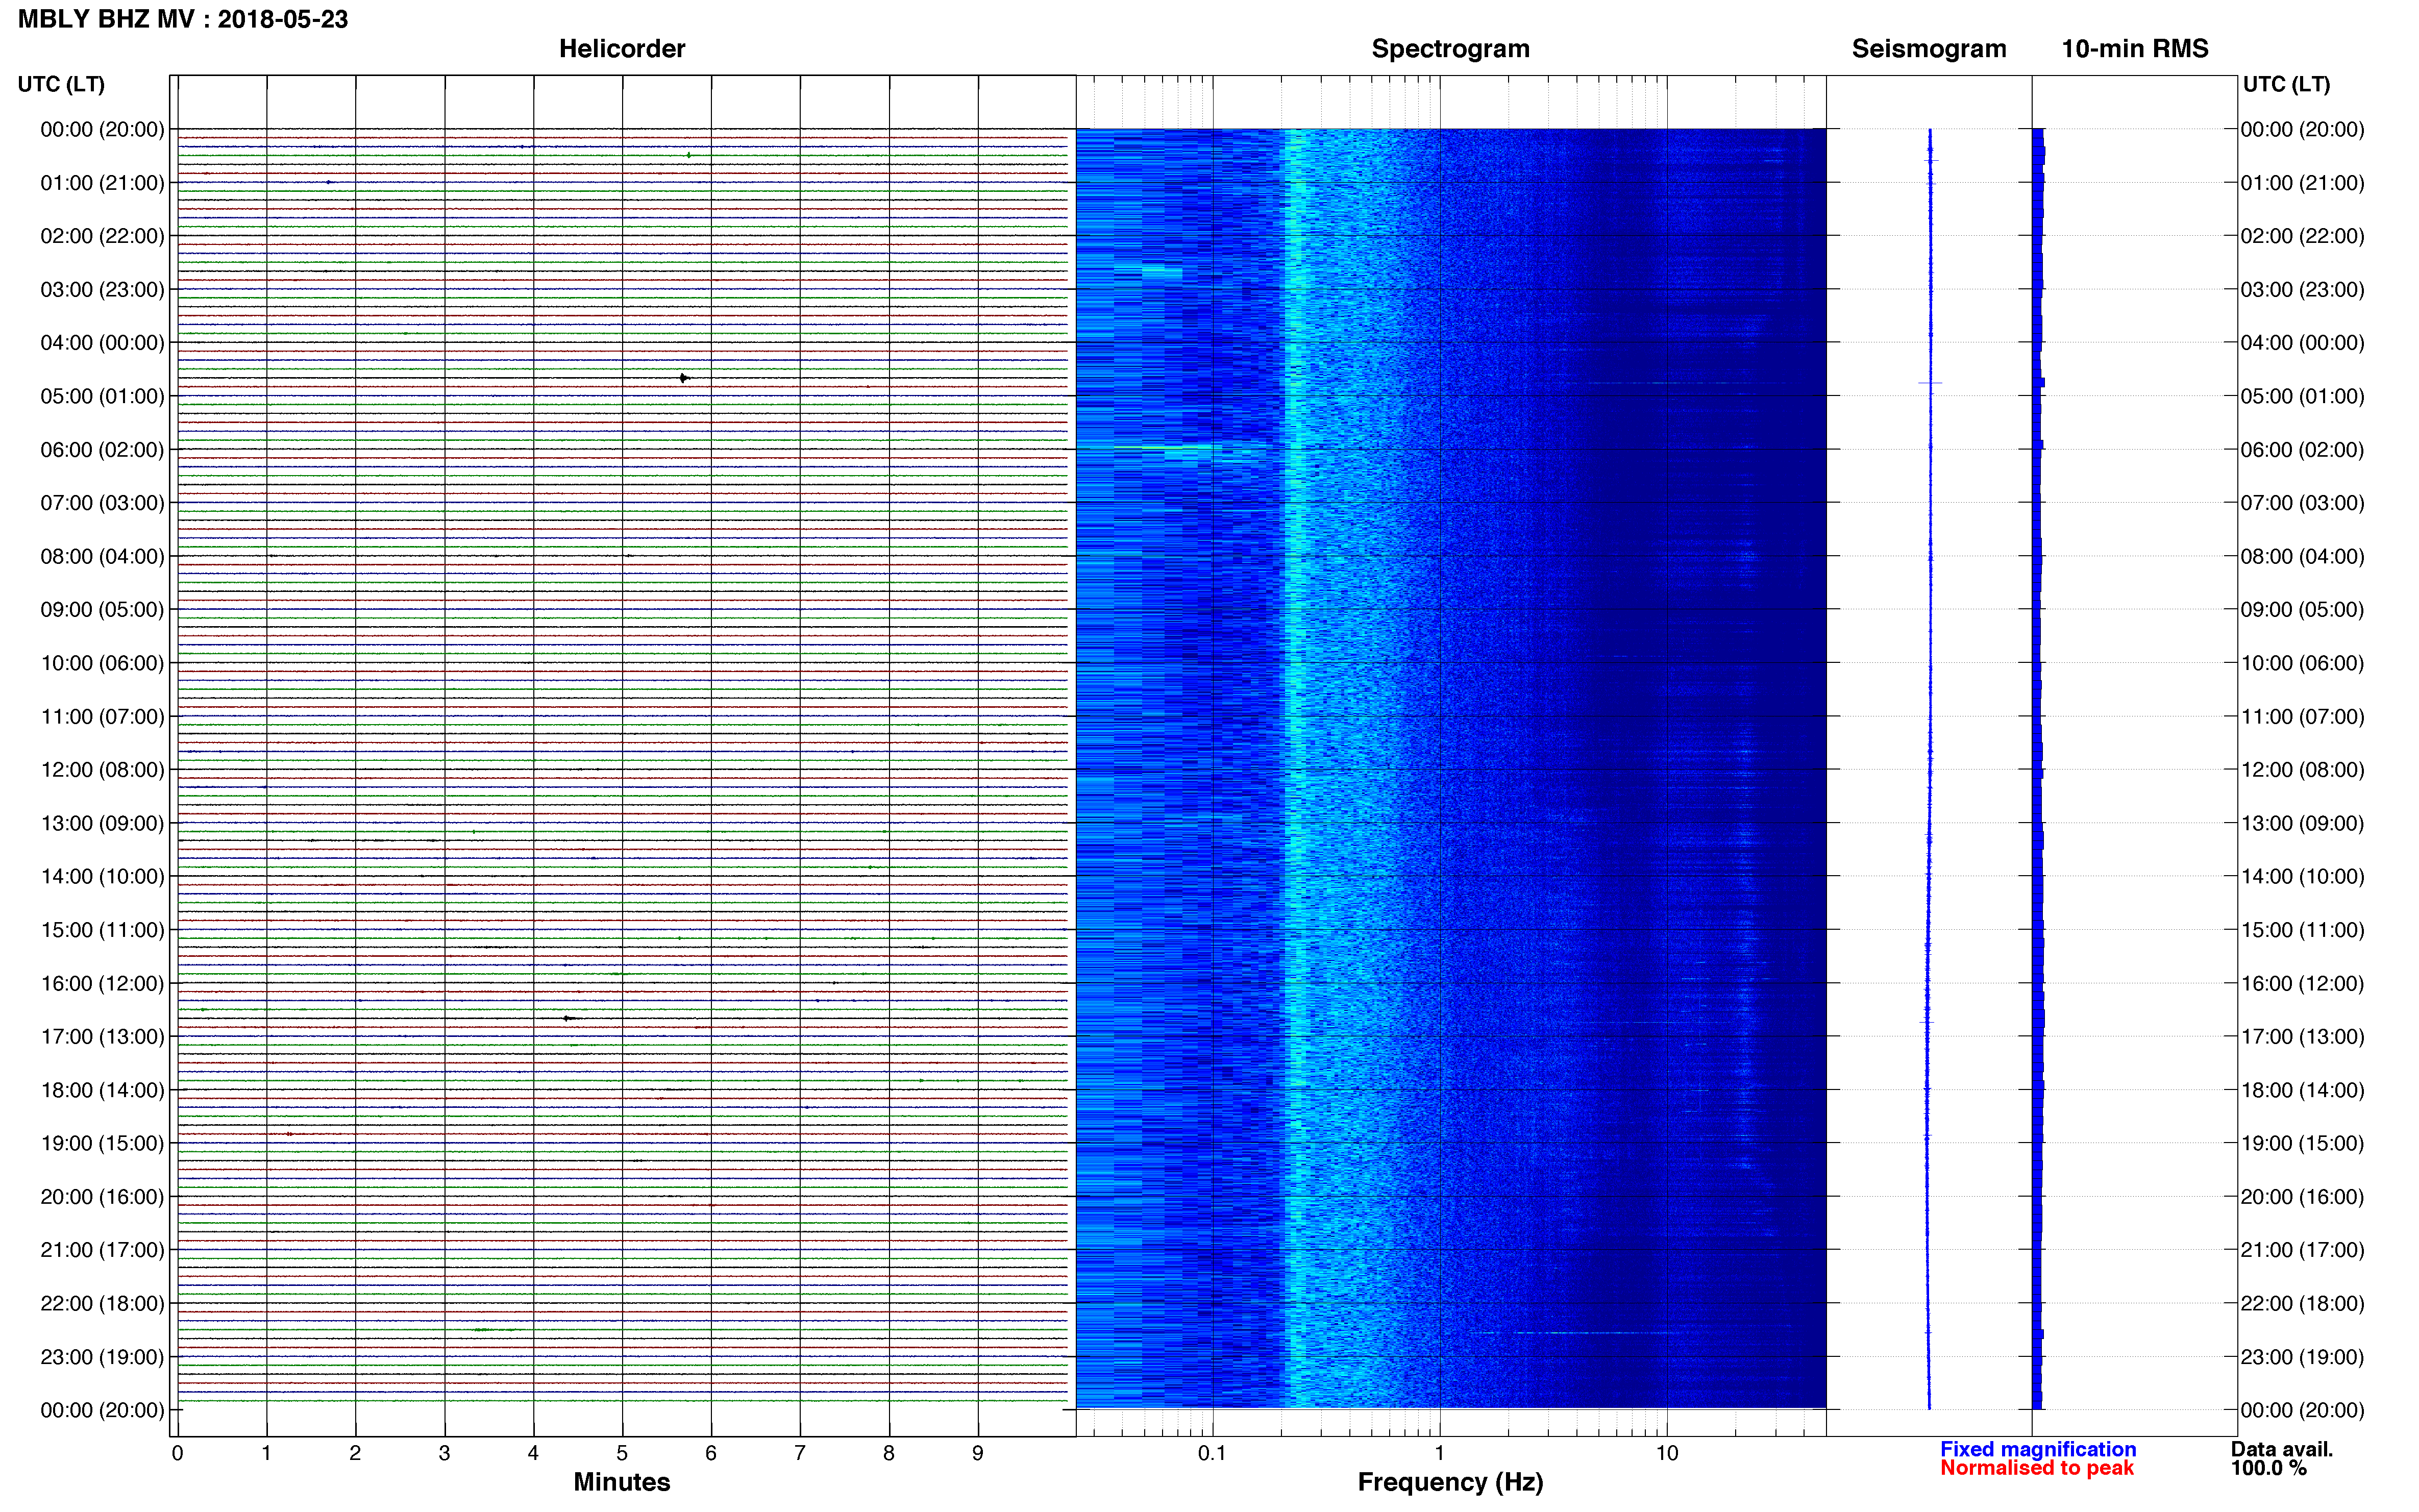Viewport: 2419px width, 1512px height.
Task: Click the Seismogram panel heading
Action: pos(1929,49)
